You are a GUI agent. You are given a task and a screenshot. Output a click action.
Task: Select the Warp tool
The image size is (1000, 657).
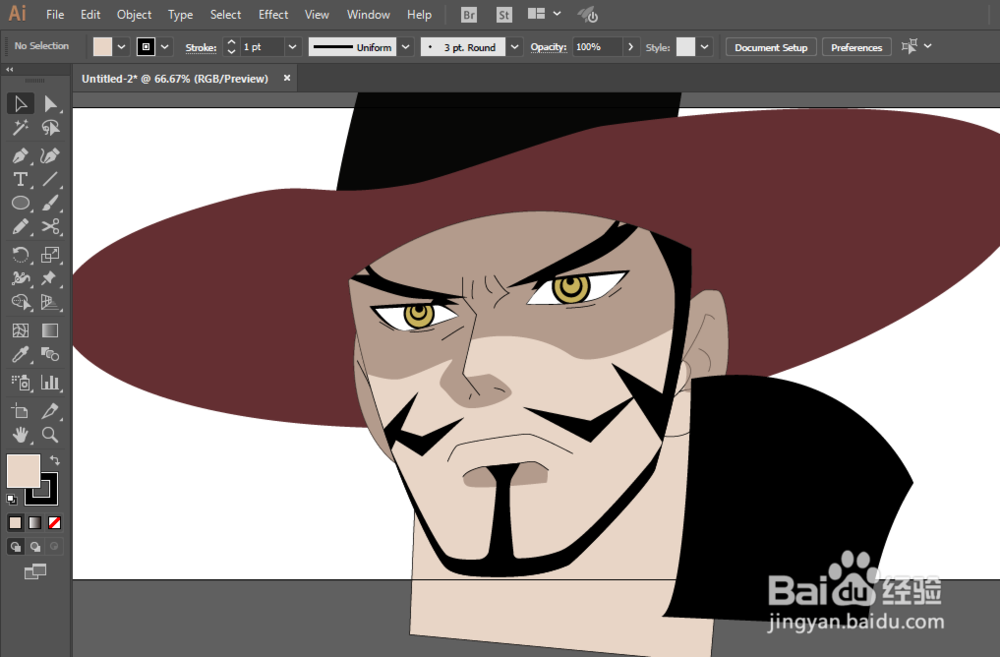tap(20, 278)
